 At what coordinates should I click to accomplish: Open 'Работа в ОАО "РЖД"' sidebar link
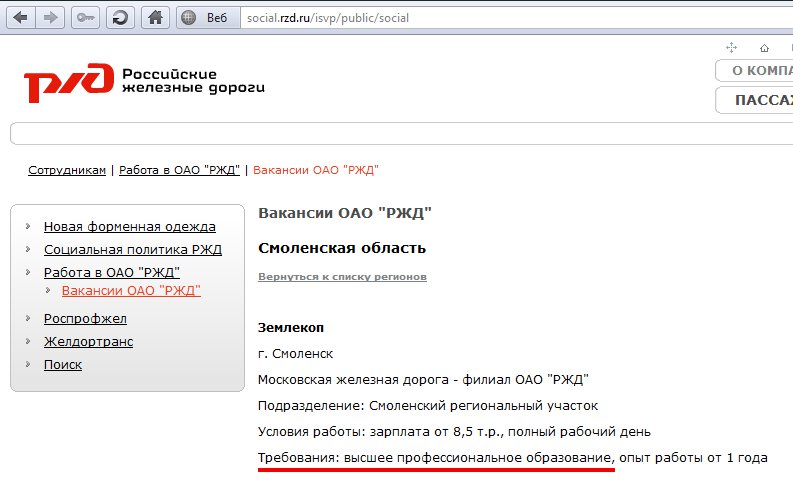point(111,272)
